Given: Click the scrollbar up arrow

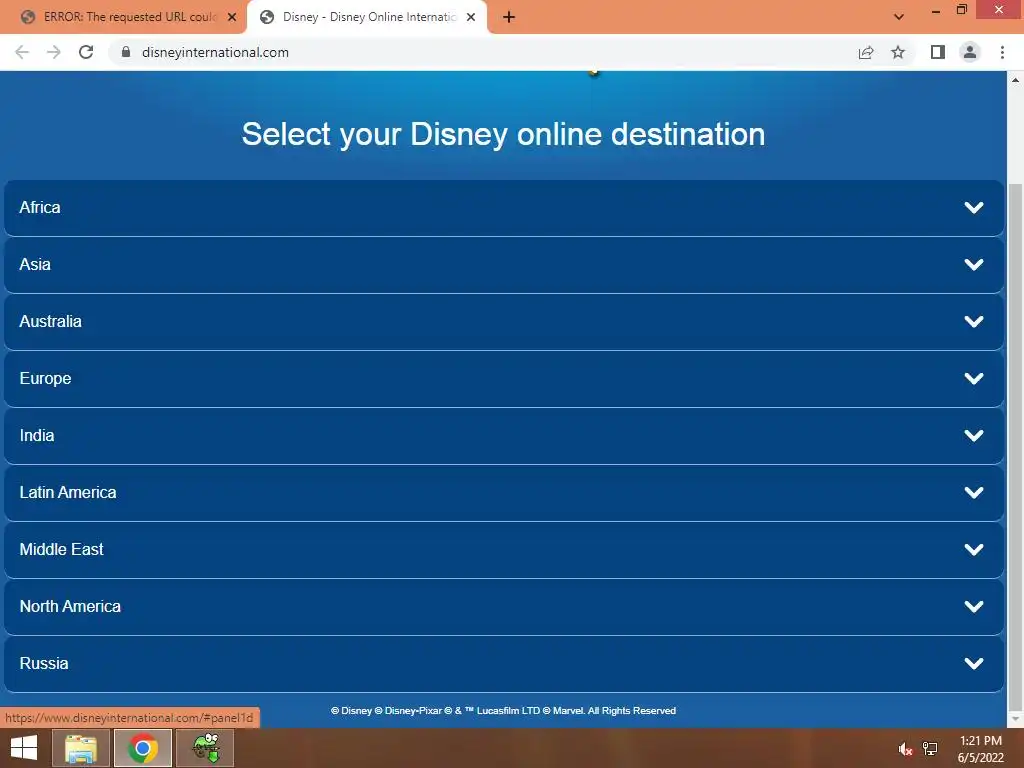Looking at the screenshot, I should pyautogui.click(x=1015, y=80).
